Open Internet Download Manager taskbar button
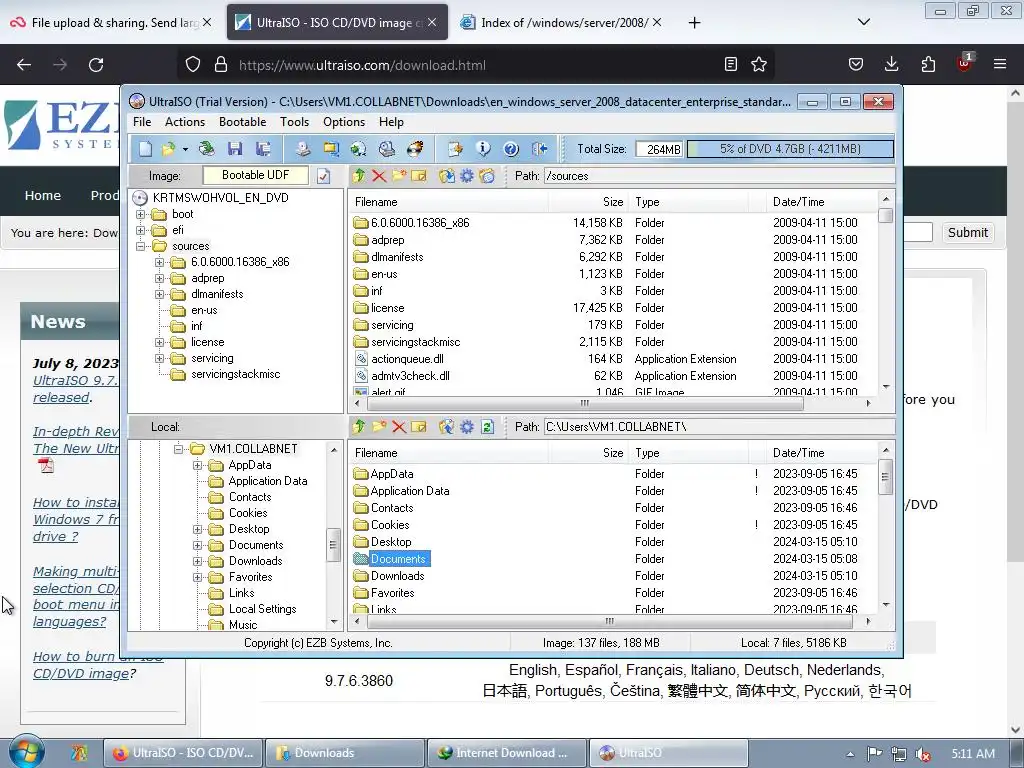This screenshot has height=768, width=1024. 507,753
